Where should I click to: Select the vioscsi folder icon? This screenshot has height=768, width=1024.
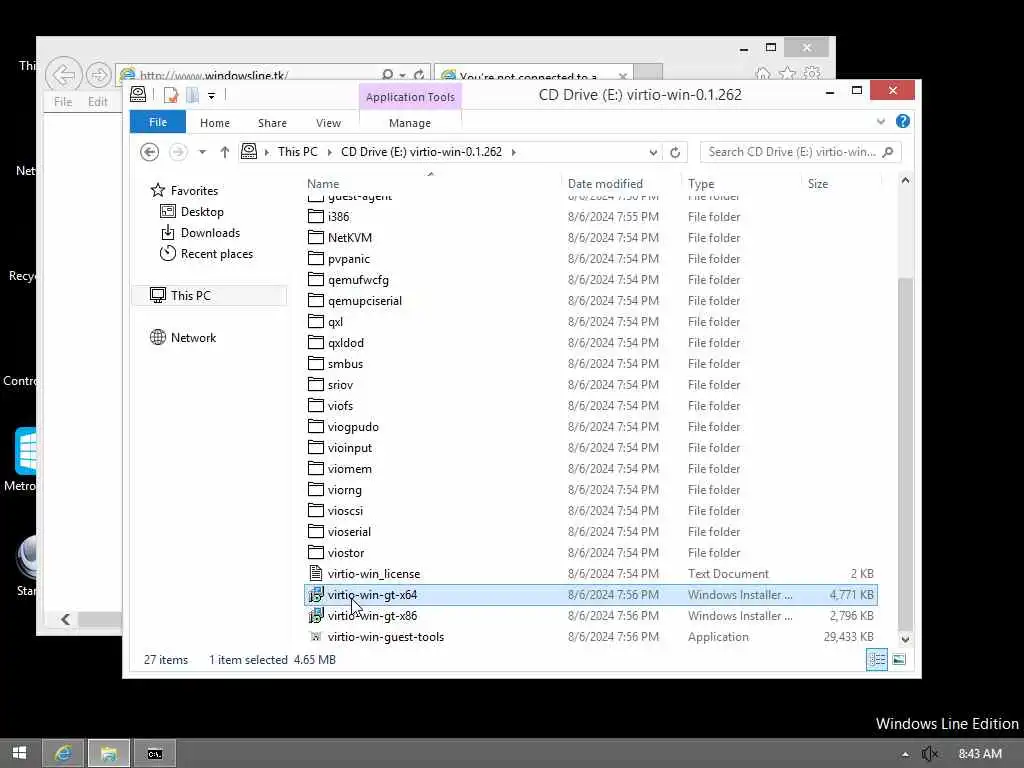tap(315, 510)
